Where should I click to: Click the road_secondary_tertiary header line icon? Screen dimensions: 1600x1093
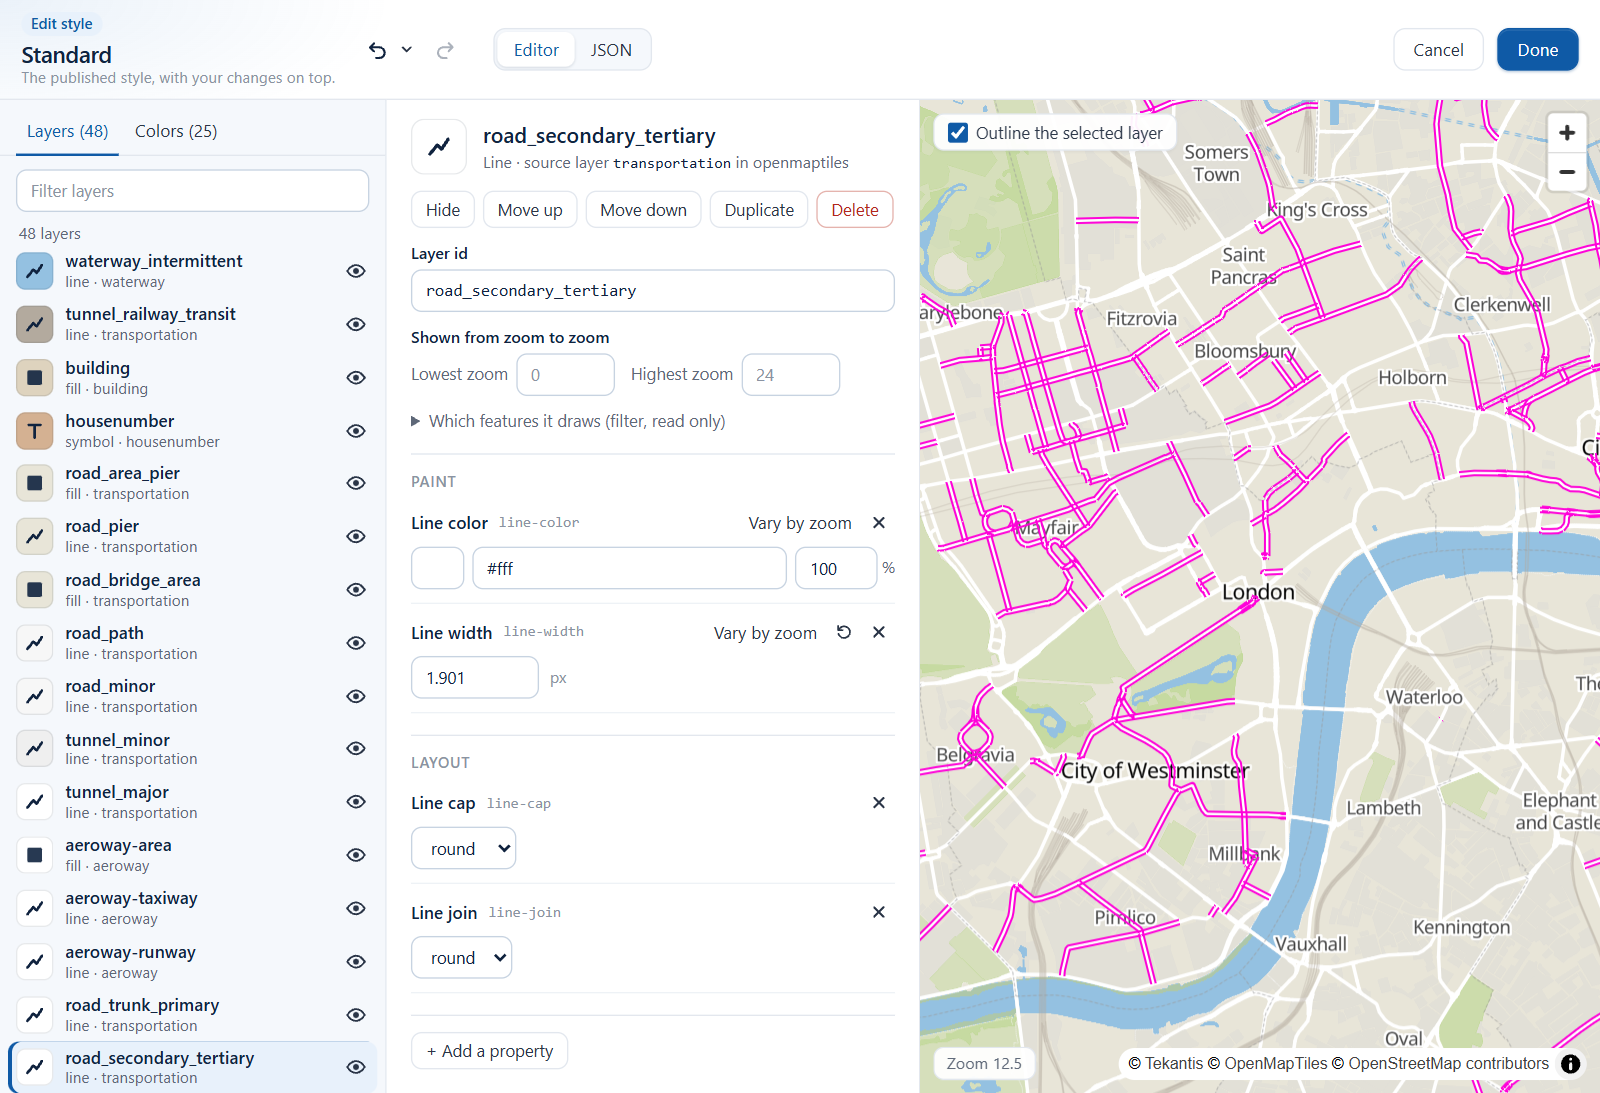click(439, 147)
